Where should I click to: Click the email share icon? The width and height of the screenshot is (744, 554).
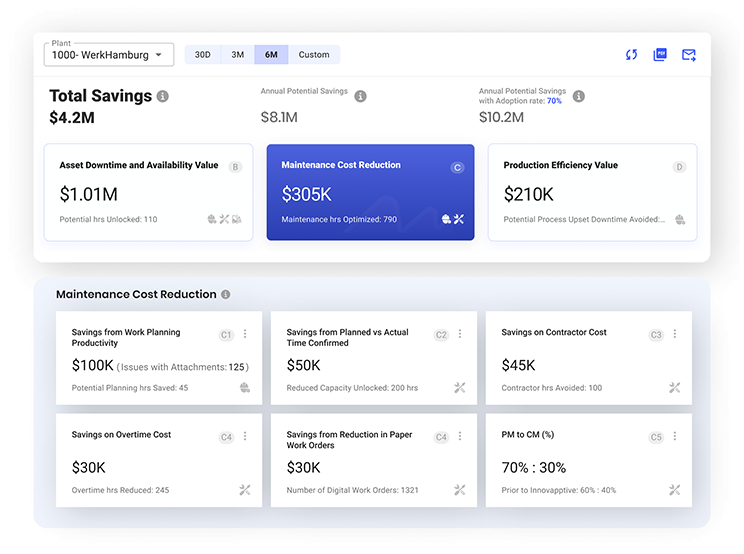click(x=689, y=55)
